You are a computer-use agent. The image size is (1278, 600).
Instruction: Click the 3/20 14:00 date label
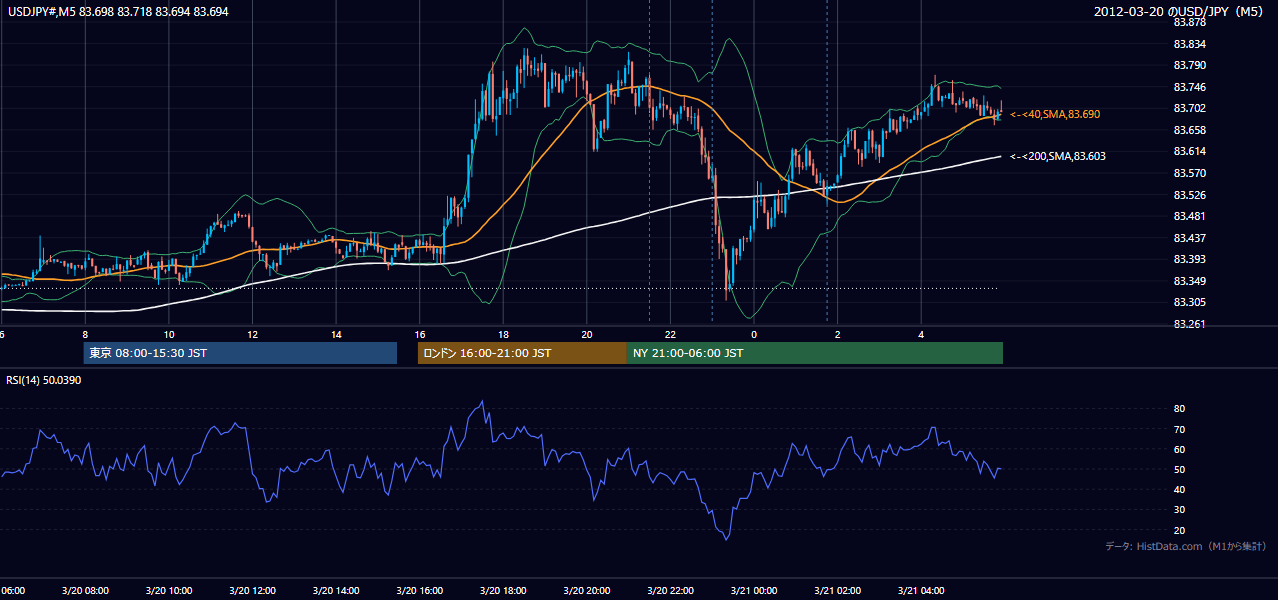tap(337, 590)
